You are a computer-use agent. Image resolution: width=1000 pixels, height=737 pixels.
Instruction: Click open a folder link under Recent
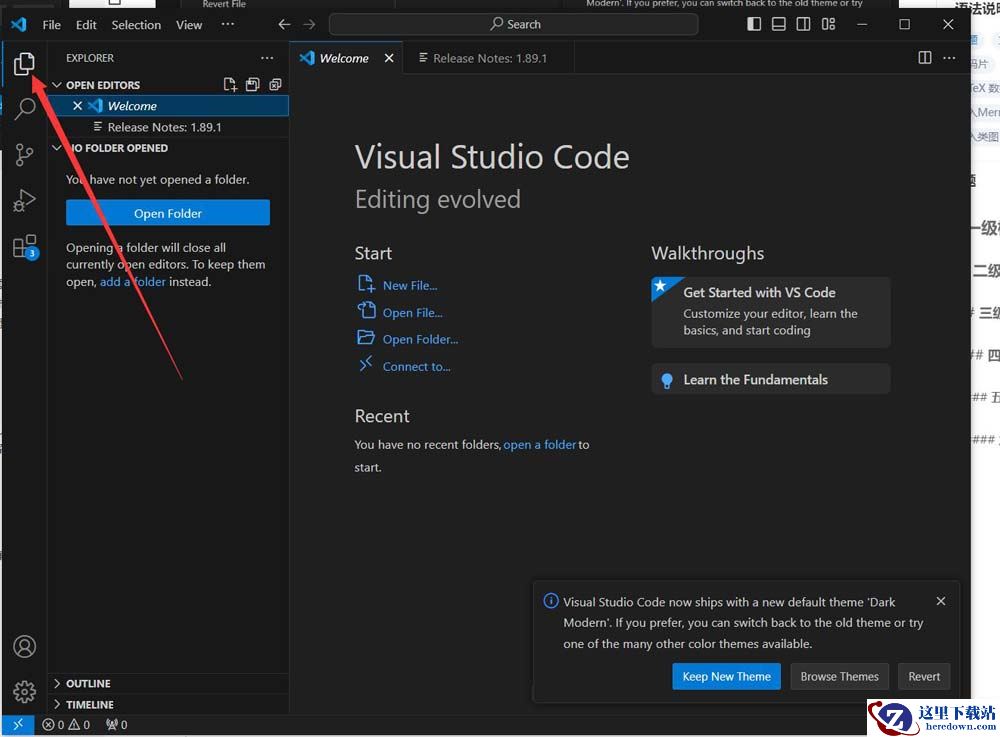540,445
